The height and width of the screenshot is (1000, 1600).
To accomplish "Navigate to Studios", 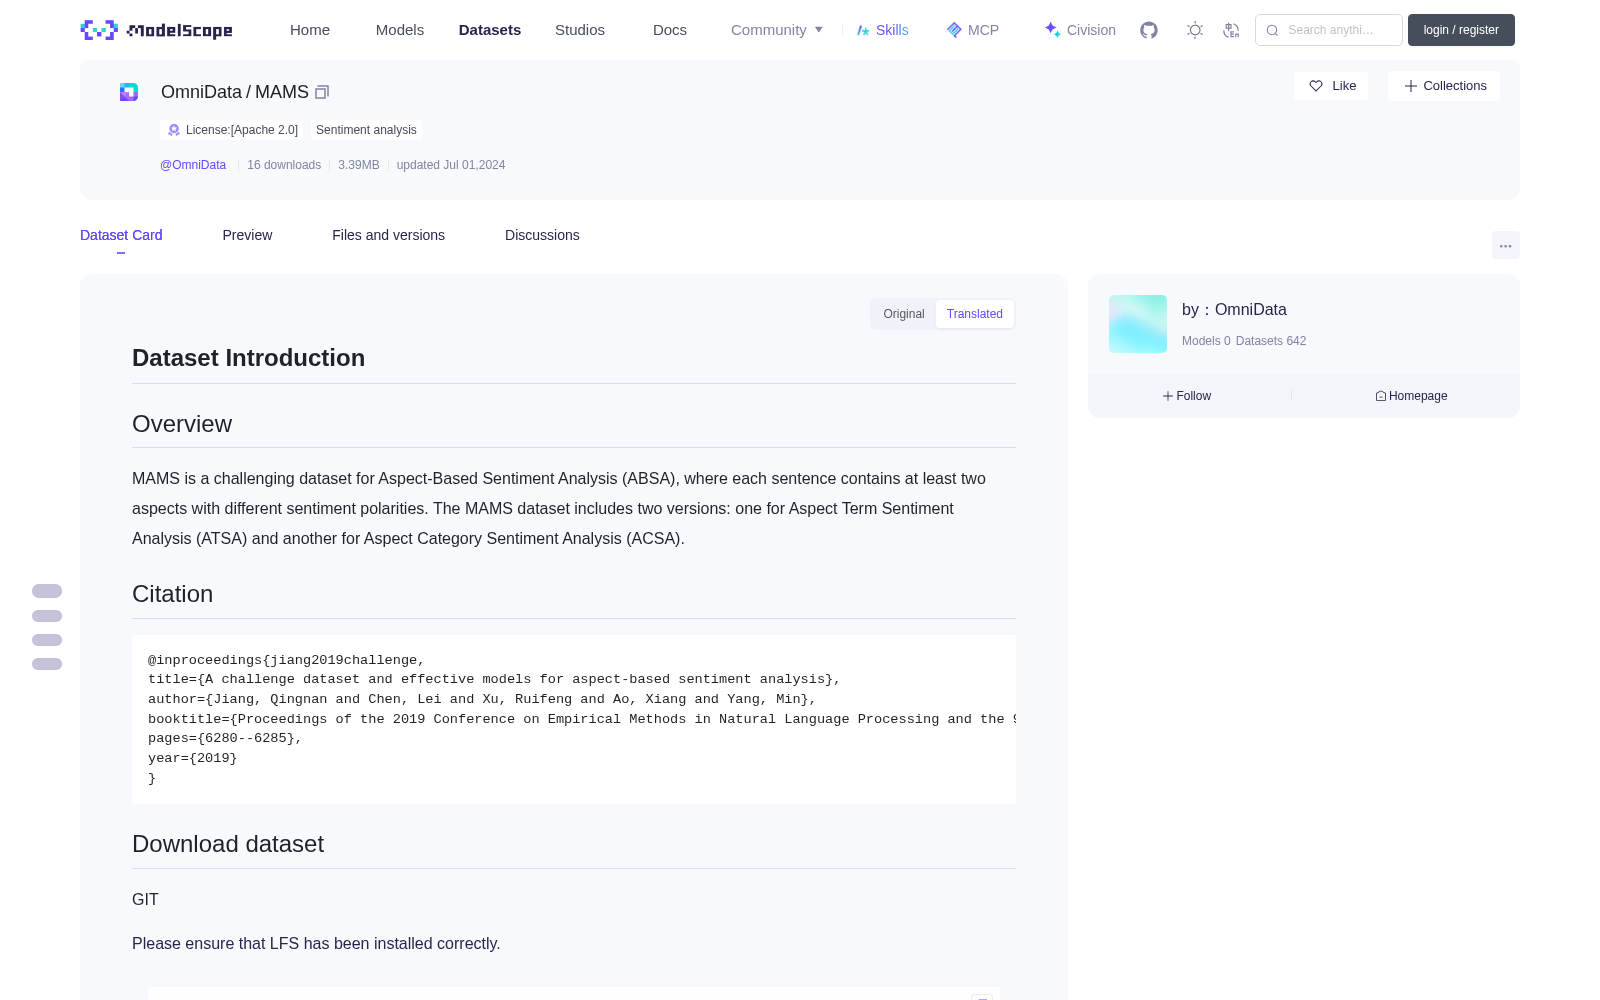I will coord(580,30).
